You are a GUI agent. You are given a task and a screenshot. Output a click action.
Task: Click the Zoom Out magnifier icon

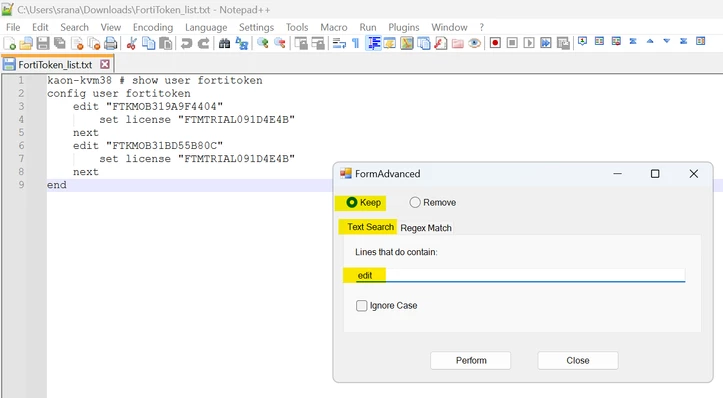[280, 43]
